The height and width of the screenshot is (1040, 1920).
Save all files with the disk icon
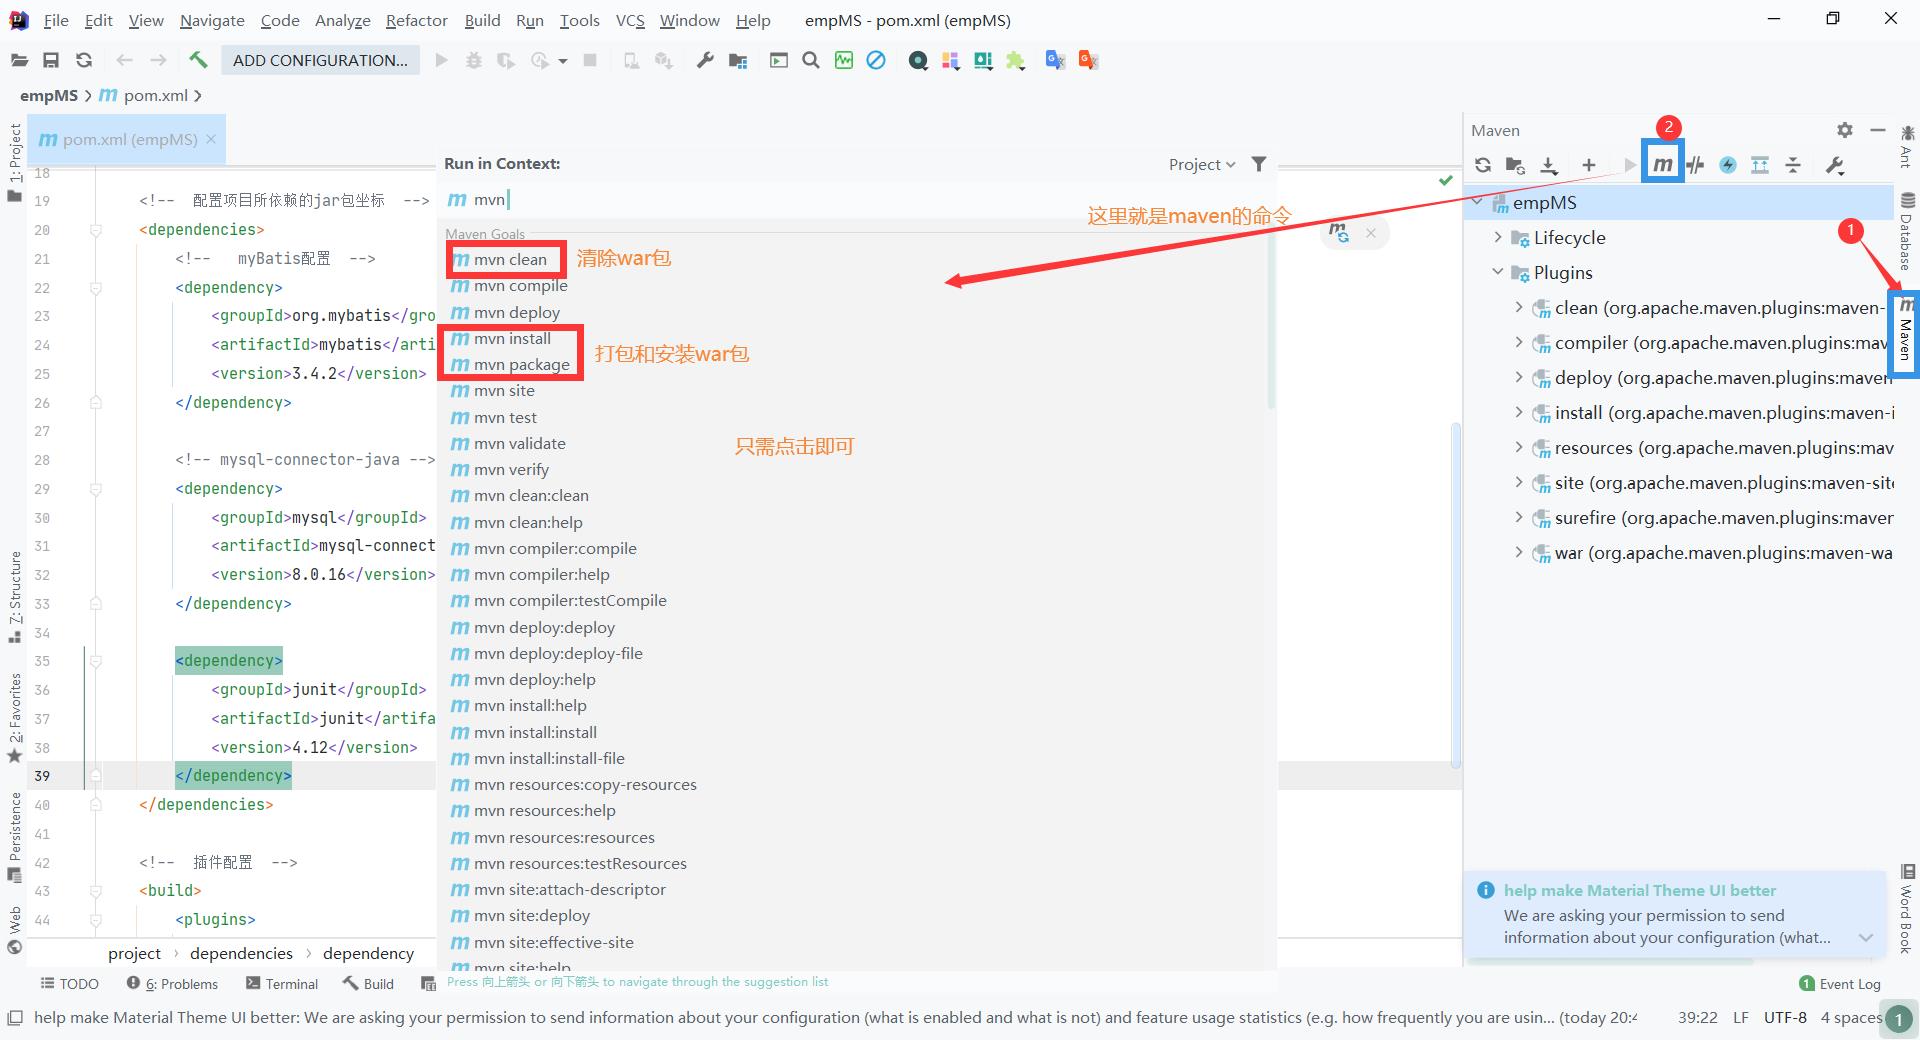tap(51, 60)
